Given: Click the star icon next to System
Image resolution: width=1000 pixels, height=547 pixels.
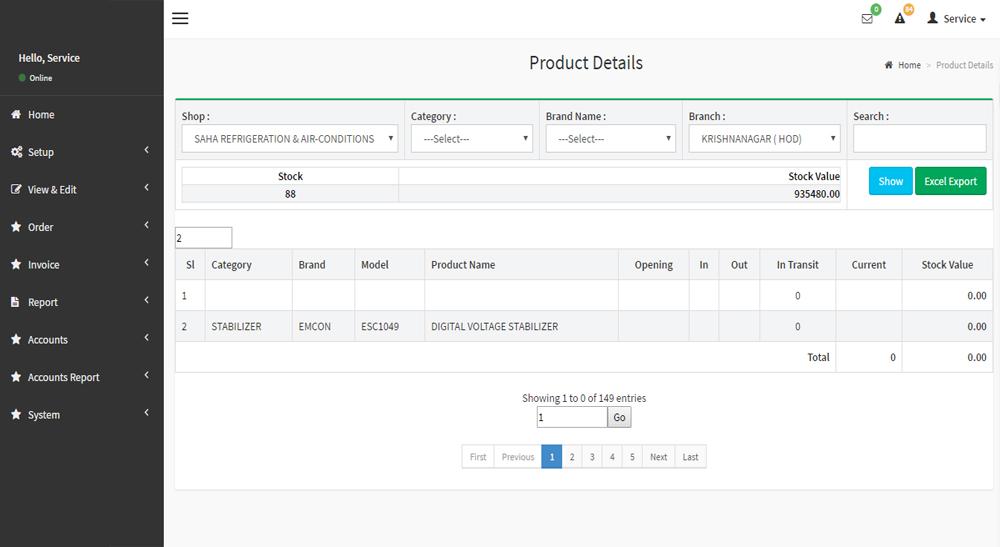Looking at the screenshot, I should coord(16,414).
